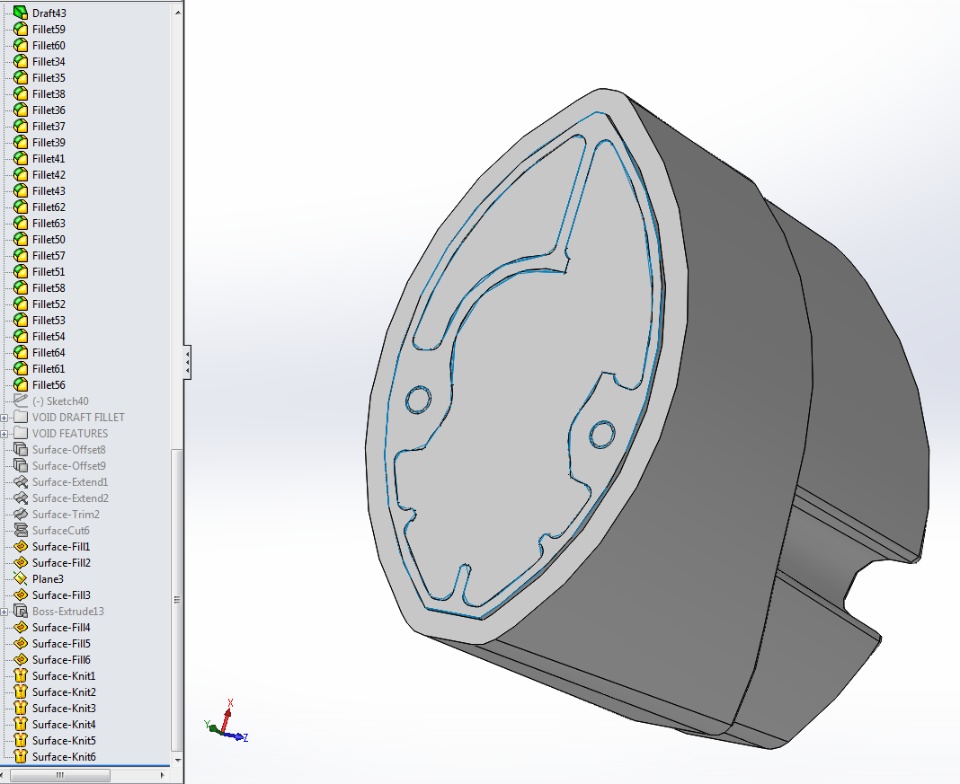Select Fillet39 in the feature tree
The image size is (960, 784).
tap(49, 143)
